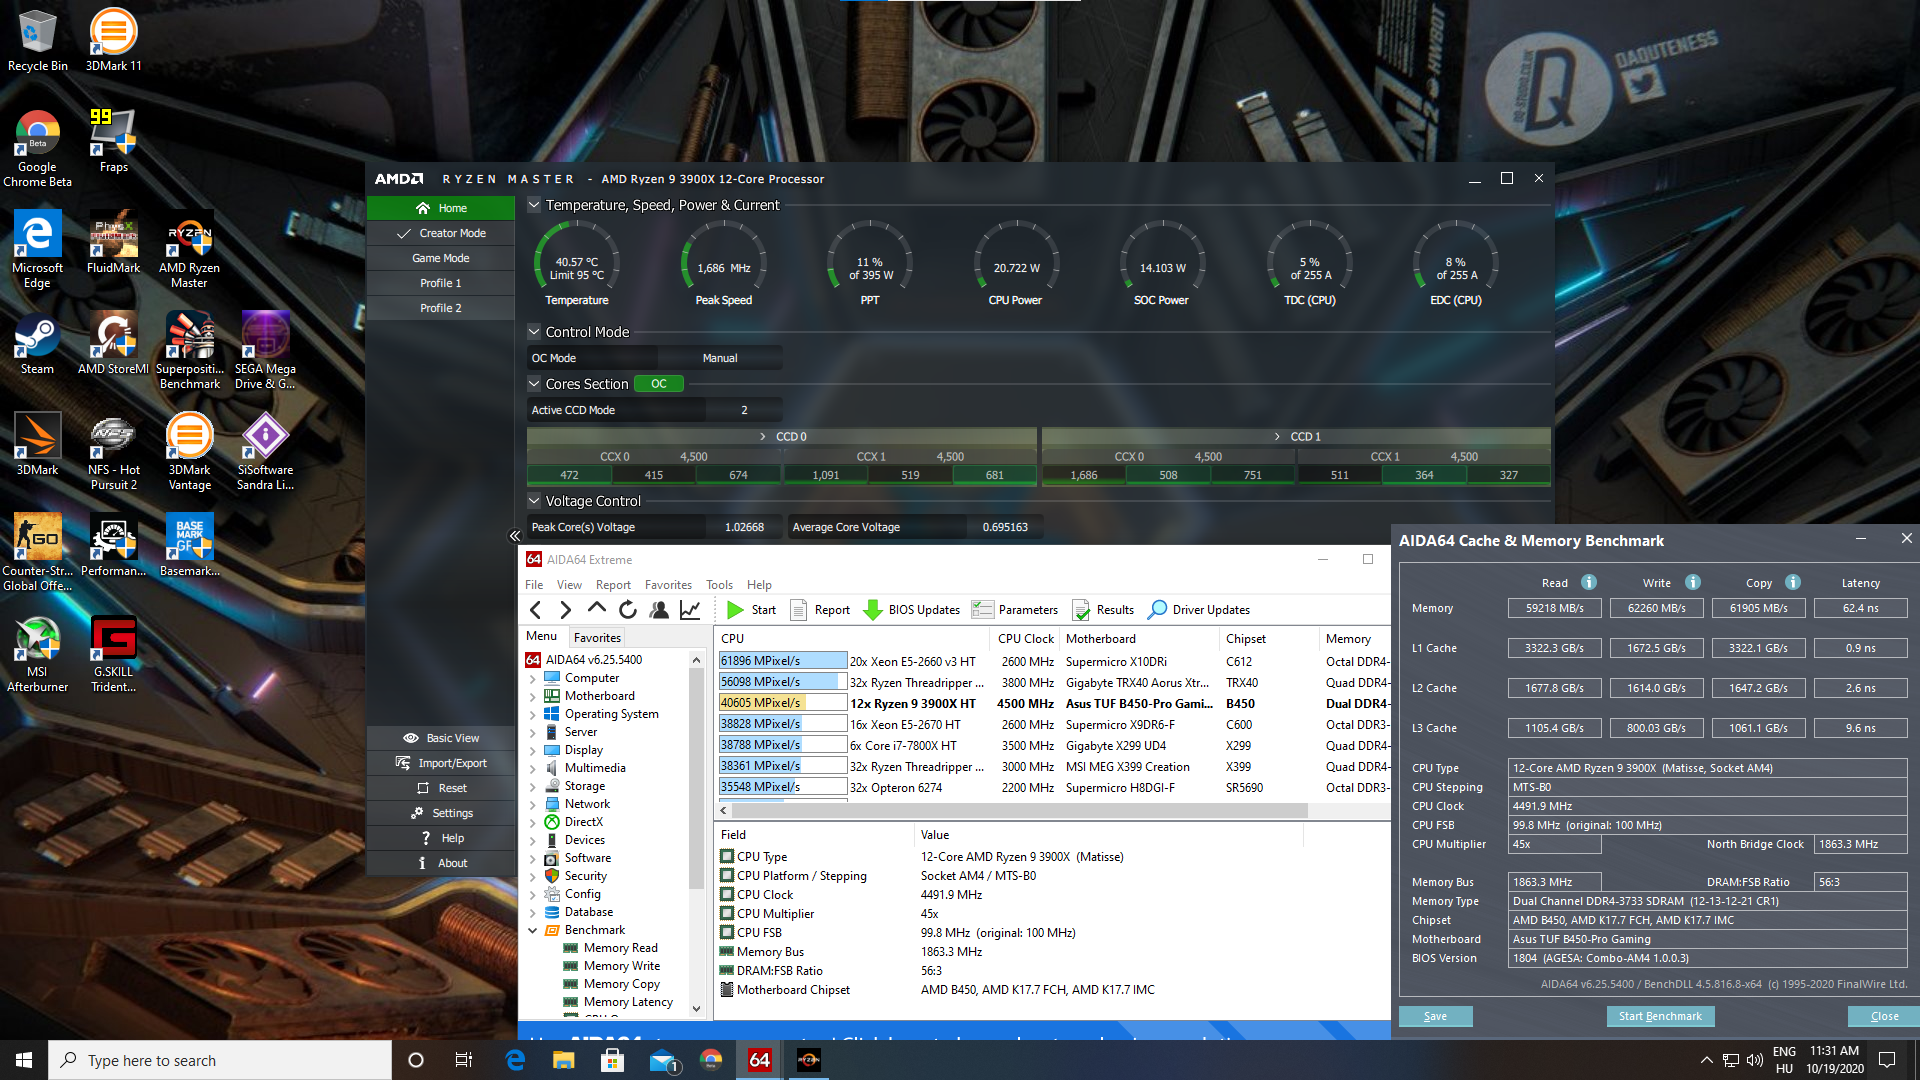Open 3DMark 11 desktop icon
Viewport: 1920px width, 1080px height.
pyautogui.click(x=113, y=40)
